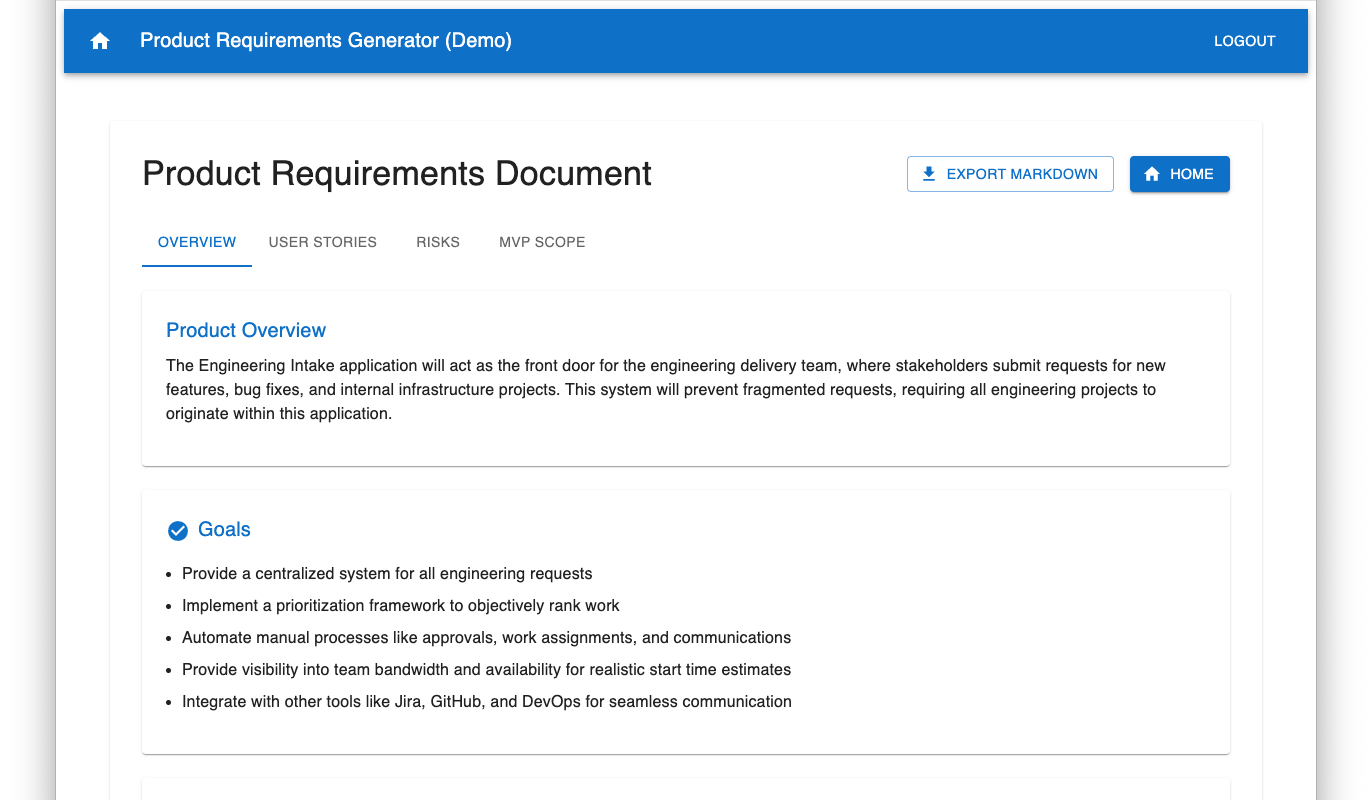This screenshot has height=800, width=1372.
Task: Click the Product Requirements Generator (Demo) title
Action: coord(326,41)
